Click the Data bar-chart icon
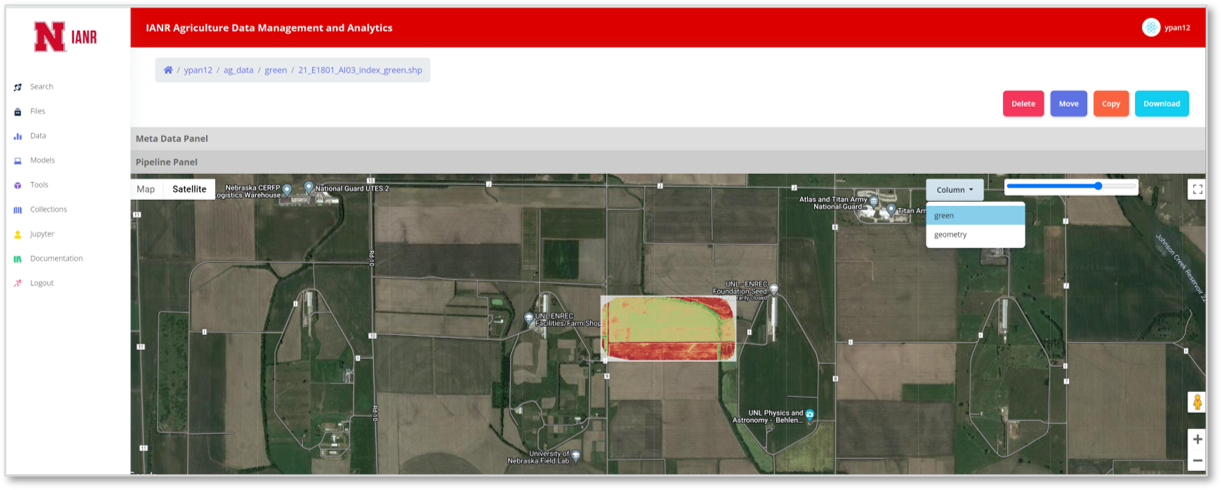 pyautogui.click(x=17, y=136)
